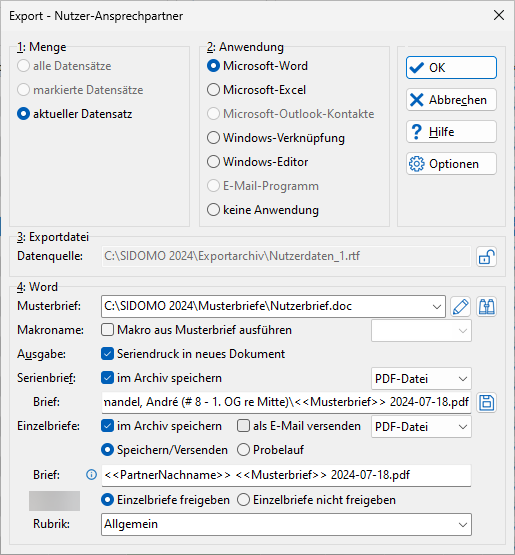Uncheck Seriendruck in neues Dokument
This screenshot has width=515, height=555.
tap(107, 354)
